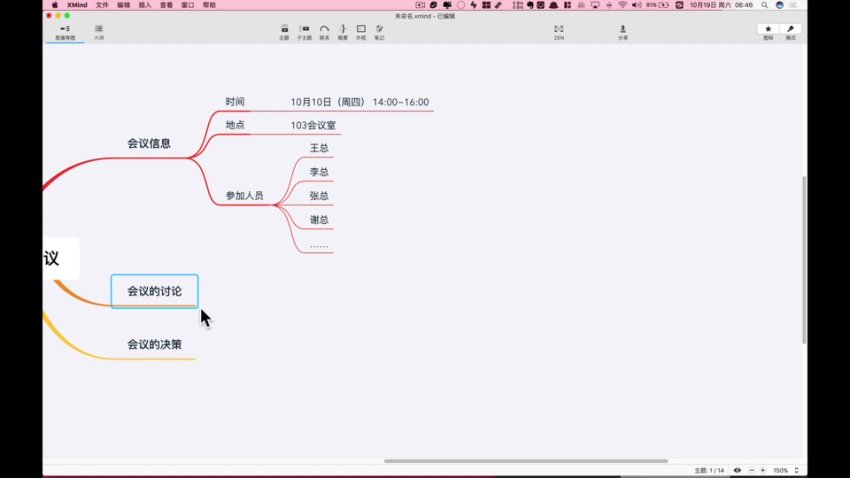This screenshot has width=850, height=478.
Task: Select the 会议的决策 topic node
Action: (x=154, y=344)
